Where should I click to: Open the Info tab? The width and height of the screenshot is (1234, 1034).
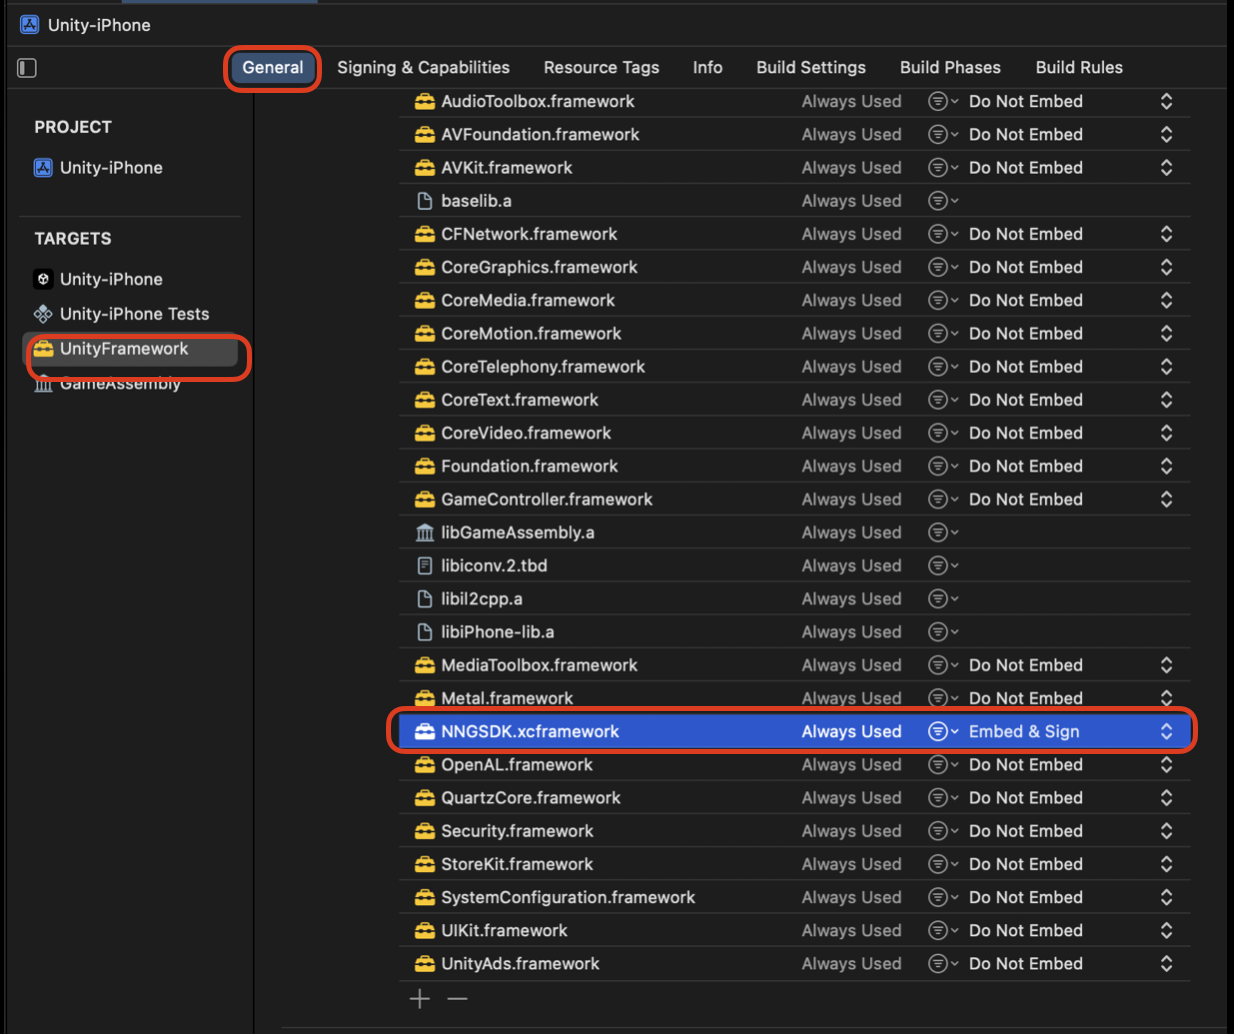708,68
